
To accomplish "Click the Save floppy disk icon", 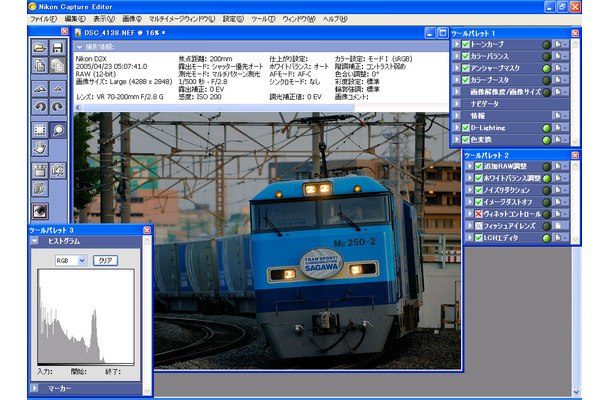I will [x=57, y=47].
